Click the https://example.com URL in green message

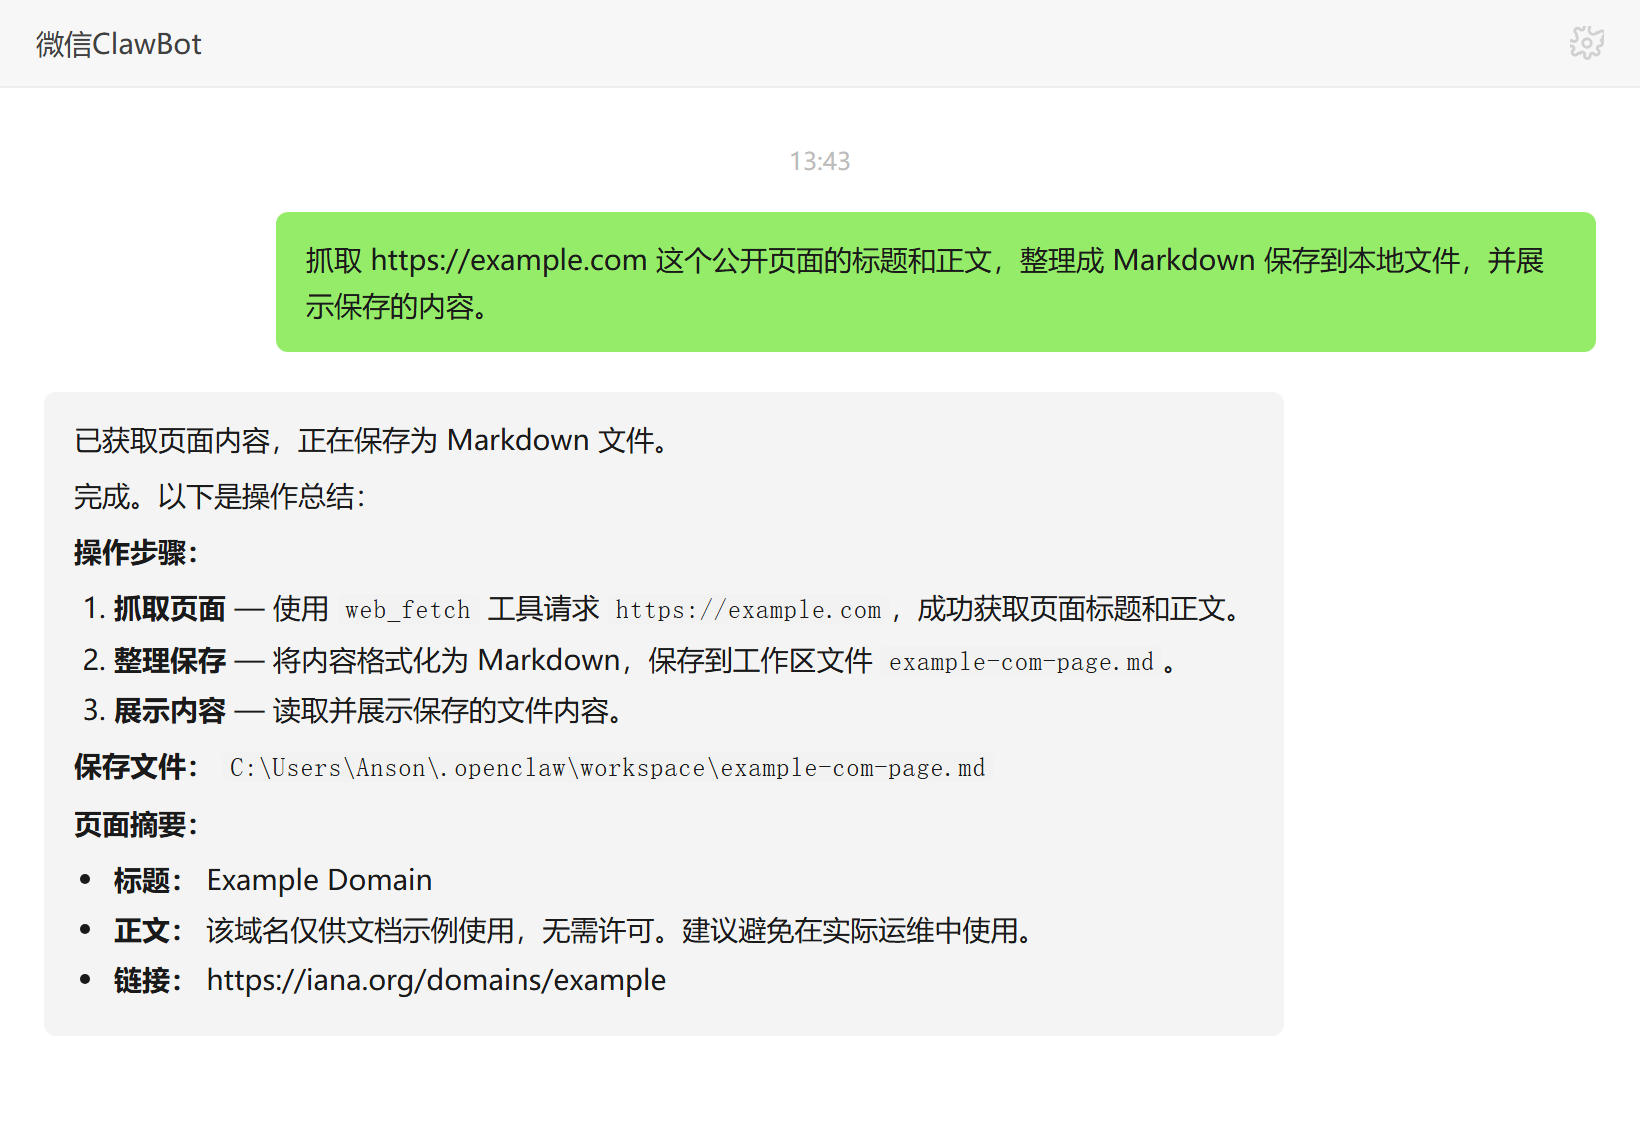click(x=509, y=260)
